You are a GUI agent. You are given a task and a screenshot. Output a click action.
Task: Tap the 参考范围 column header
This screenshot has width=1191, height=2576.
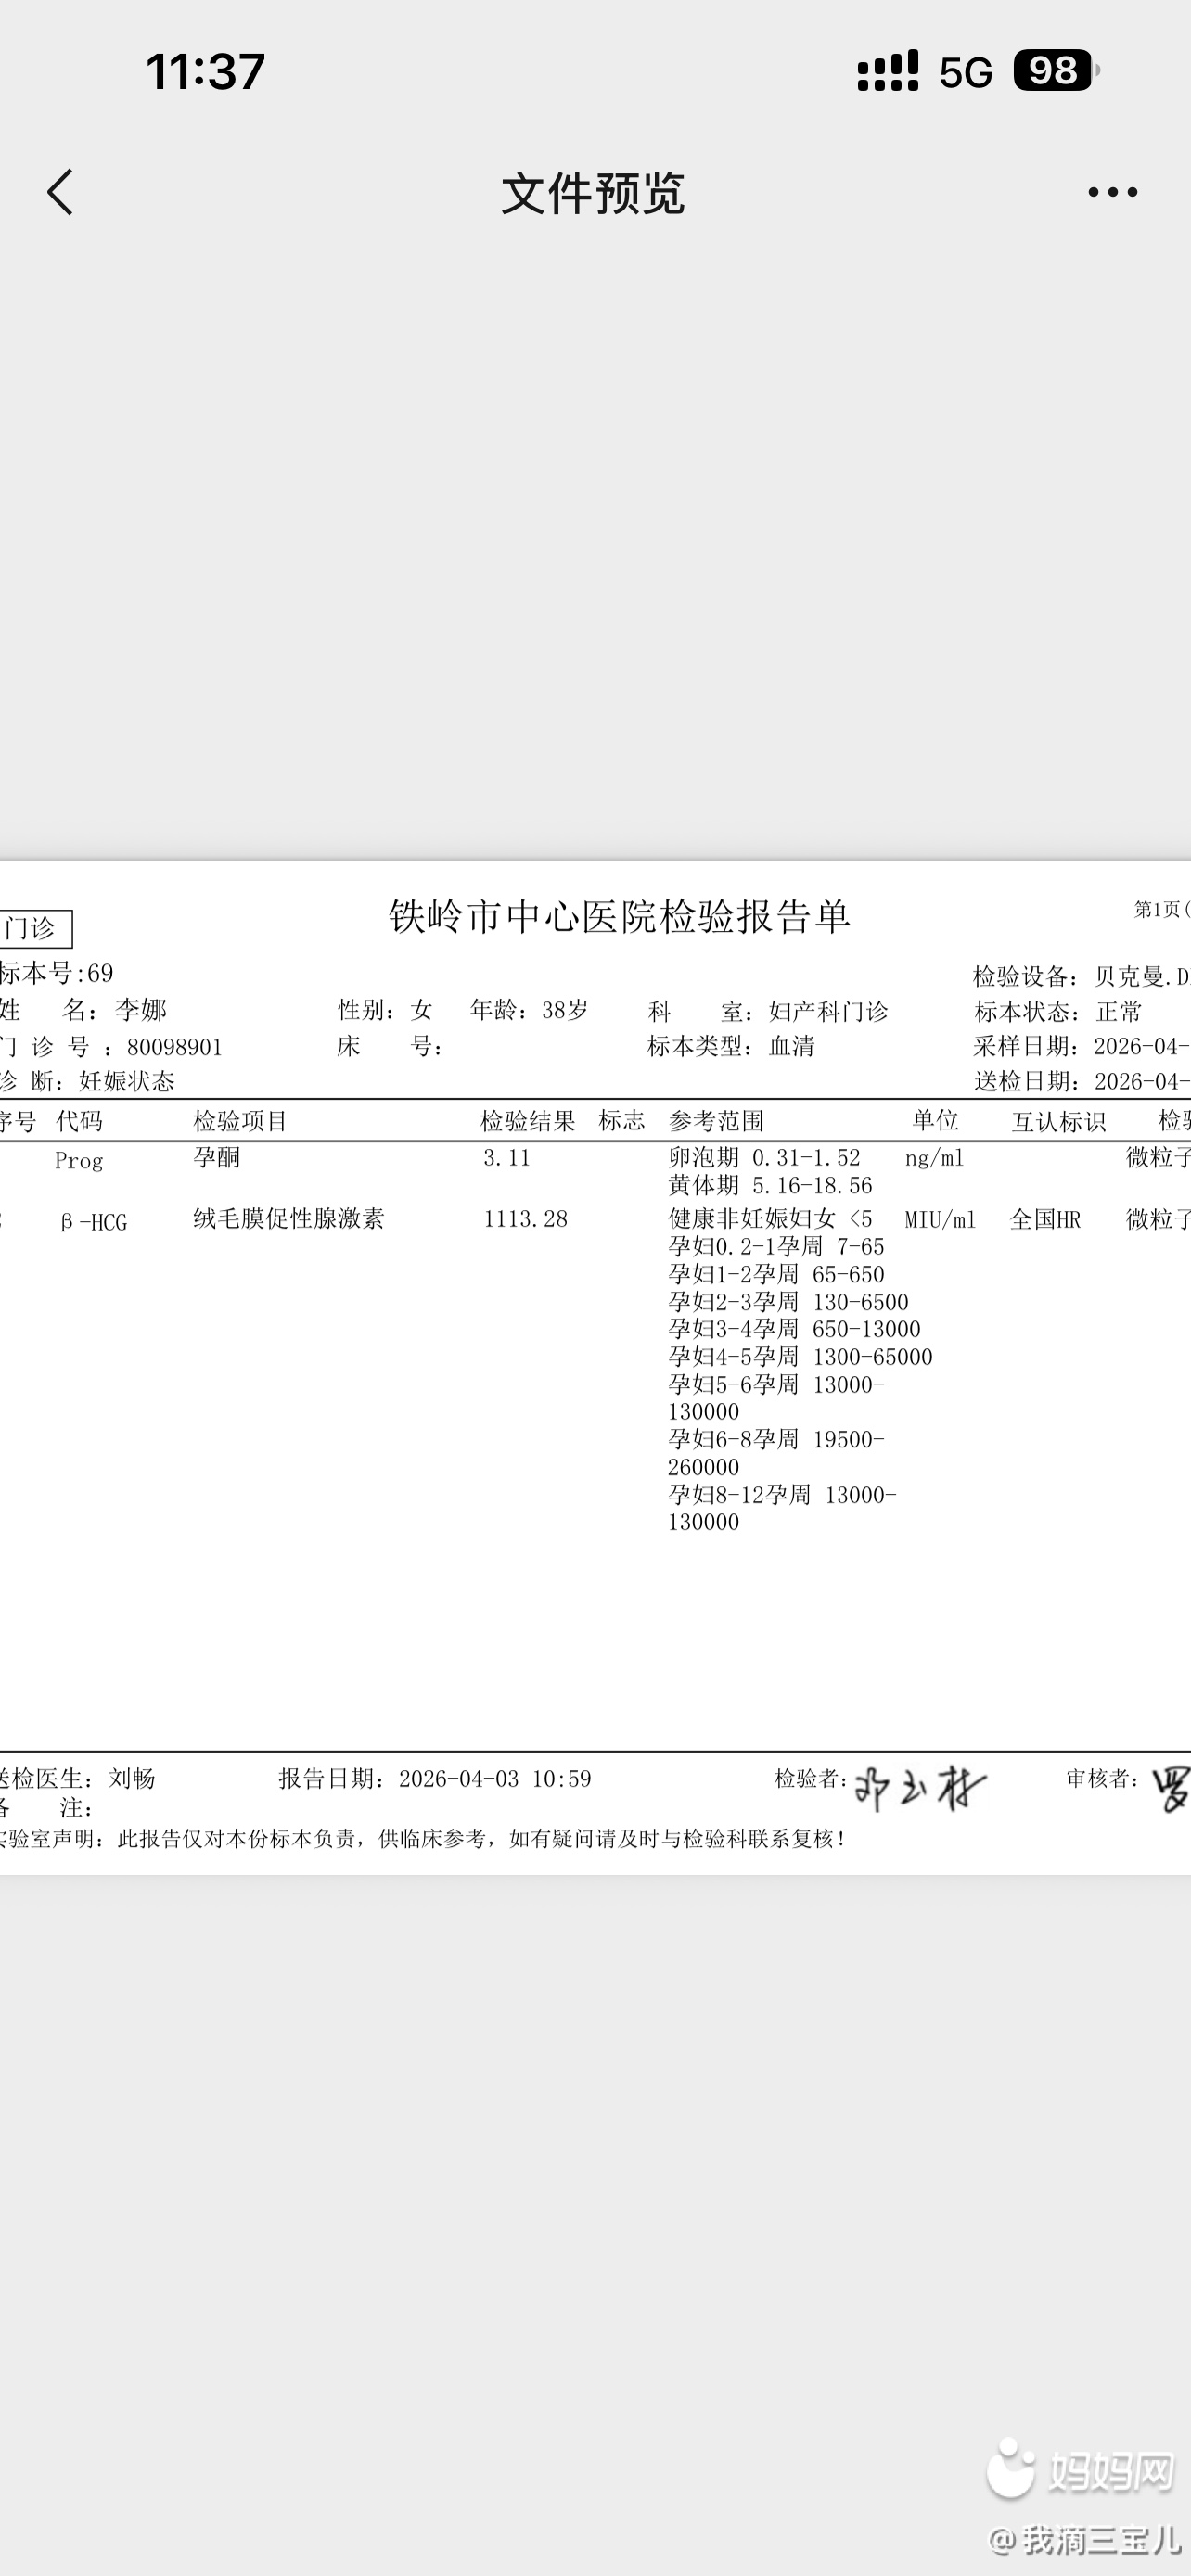pyautogui.click(x=716, y=1121)
